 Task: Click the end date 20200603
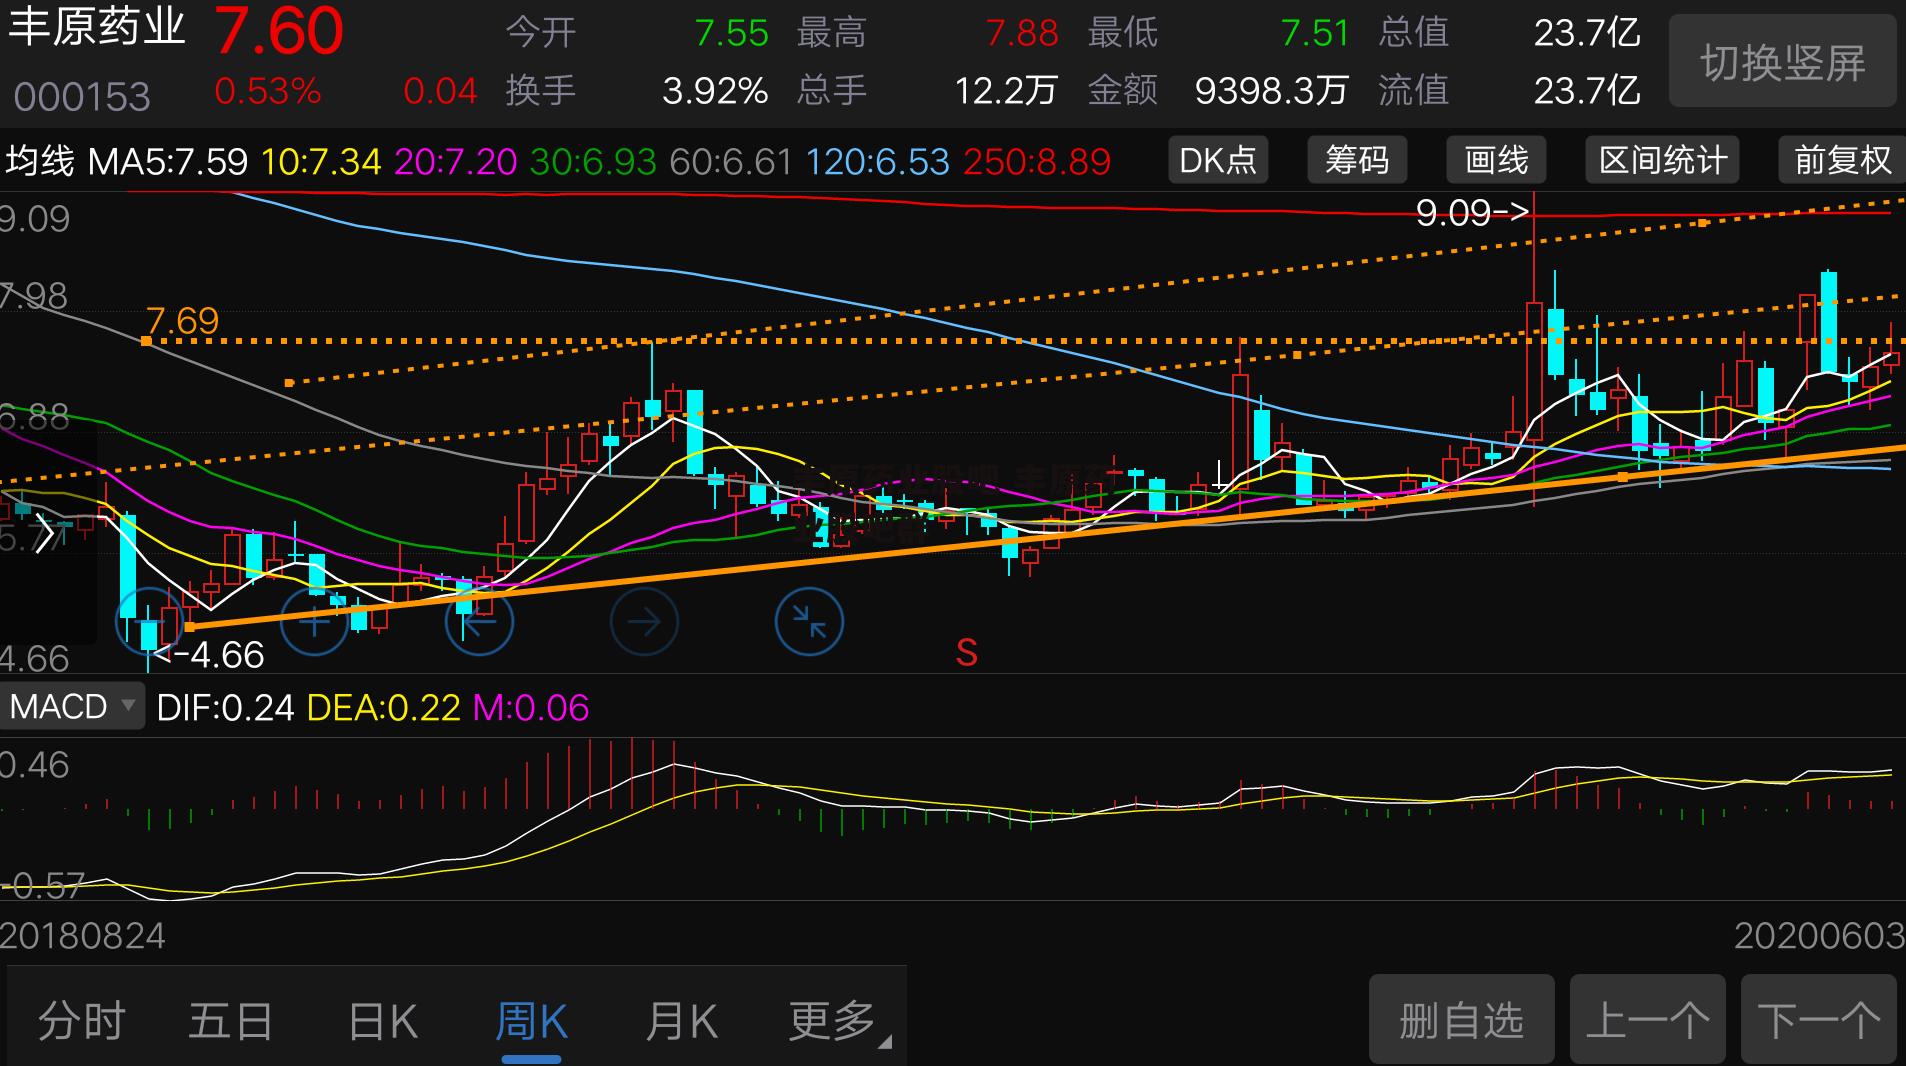pos(1819,936)
